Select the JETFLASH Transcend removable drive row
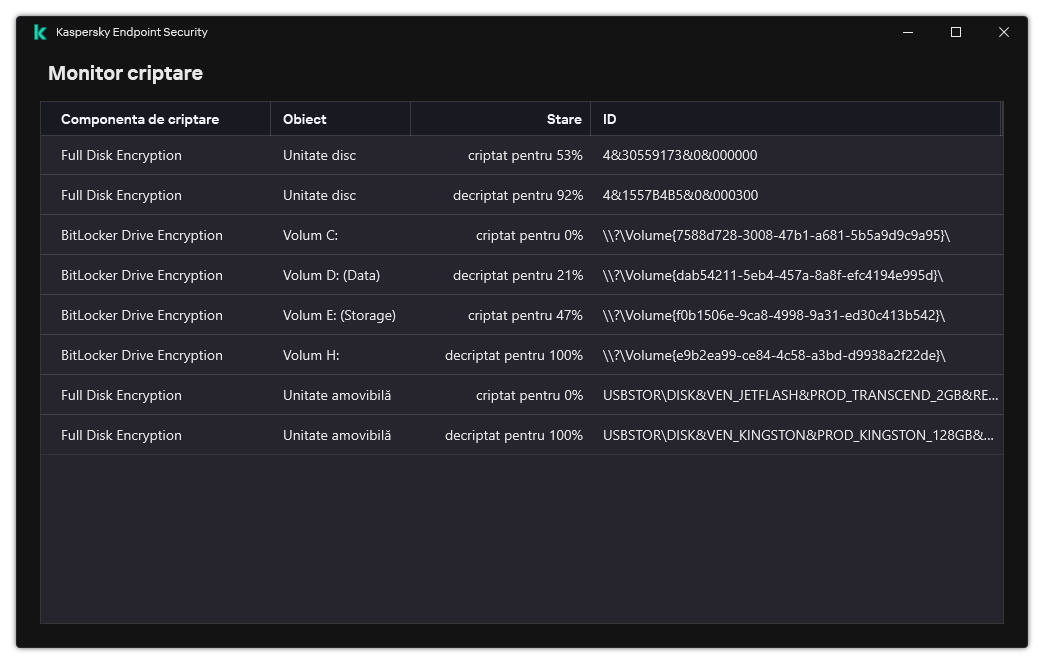This screenshot has width=1044, height=664. tap(800, 395)
